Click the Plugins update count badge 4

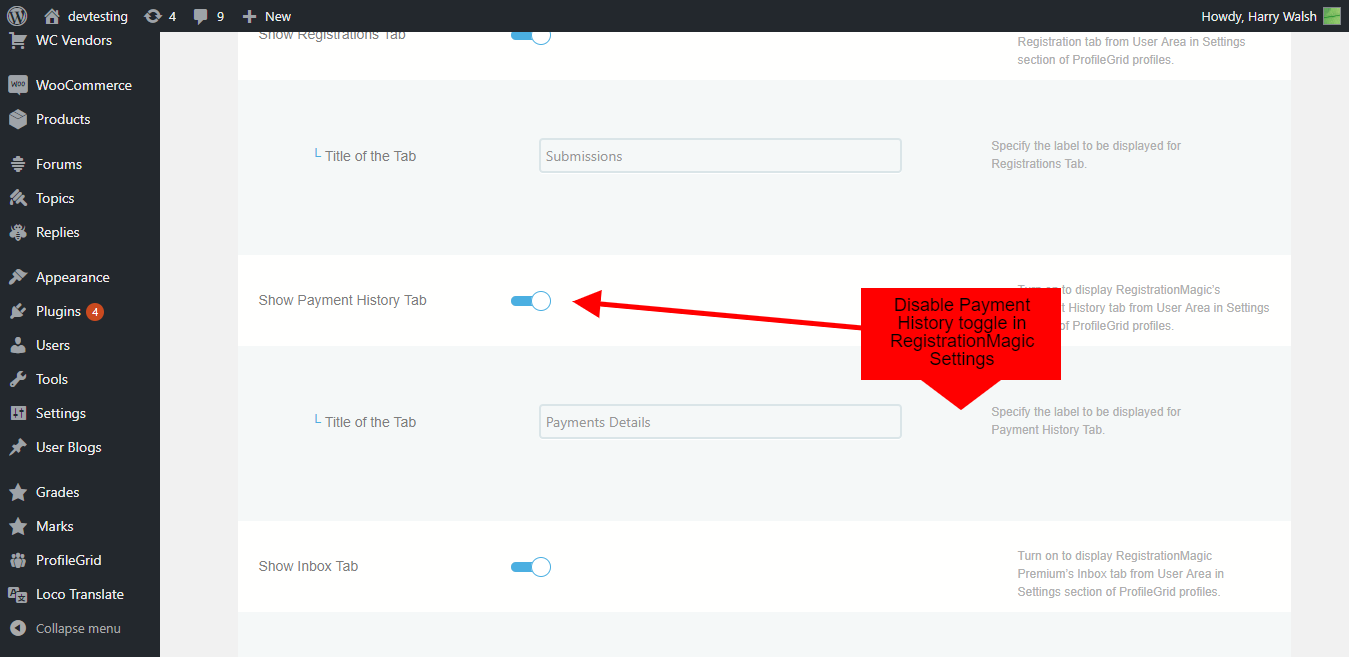(x=95, y=311)
